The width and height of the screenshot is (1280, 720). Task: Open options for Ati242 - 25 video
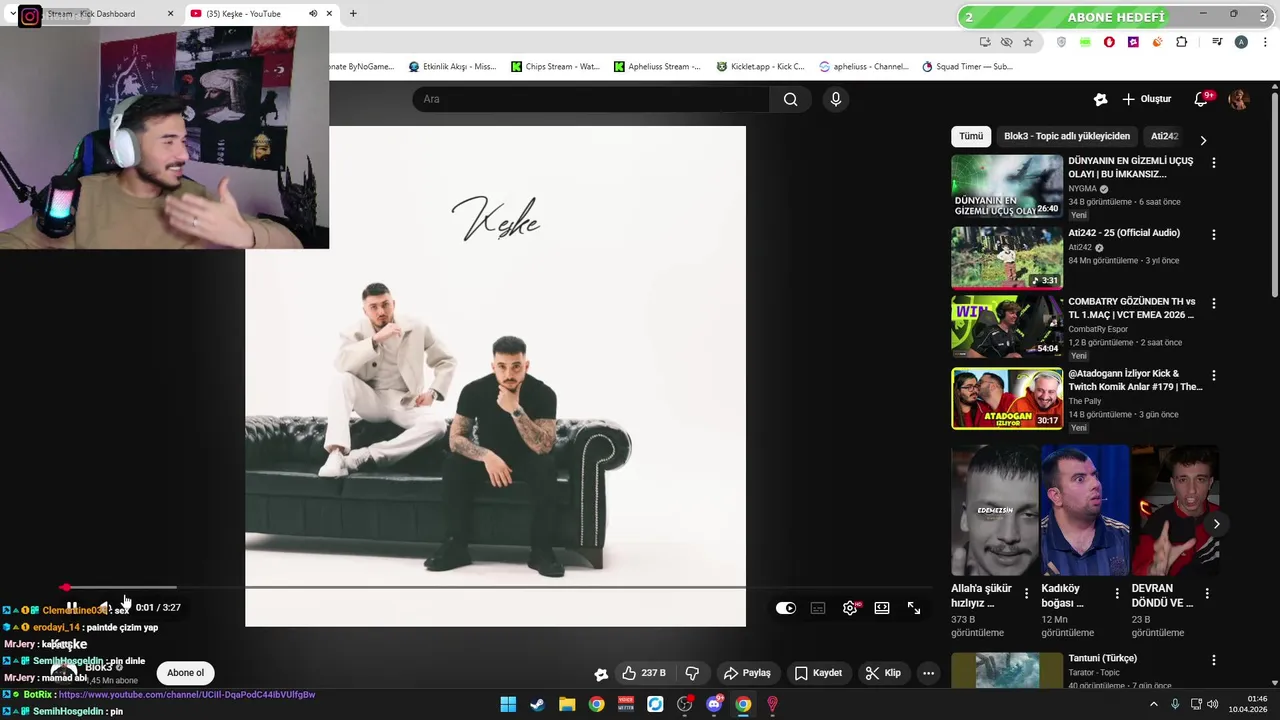pos(1214,234)
